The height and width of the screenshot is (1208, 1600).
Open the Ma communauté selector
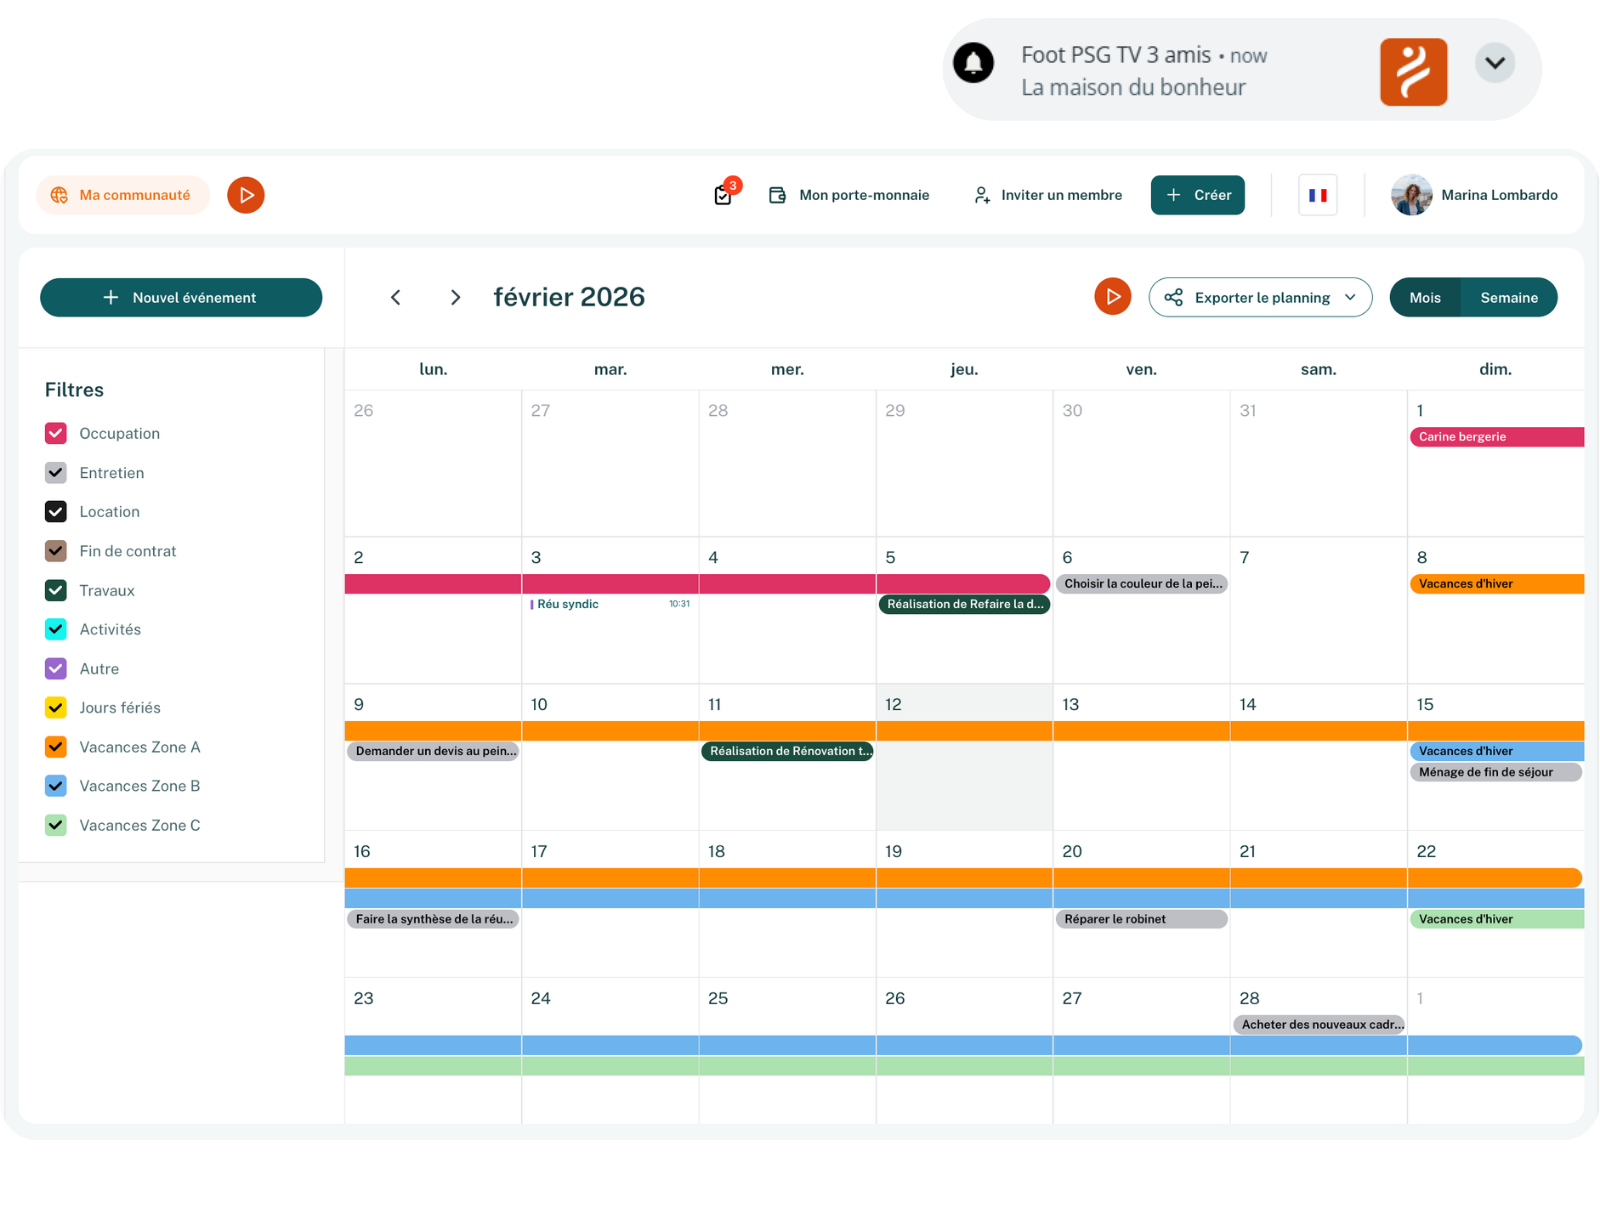123,195
